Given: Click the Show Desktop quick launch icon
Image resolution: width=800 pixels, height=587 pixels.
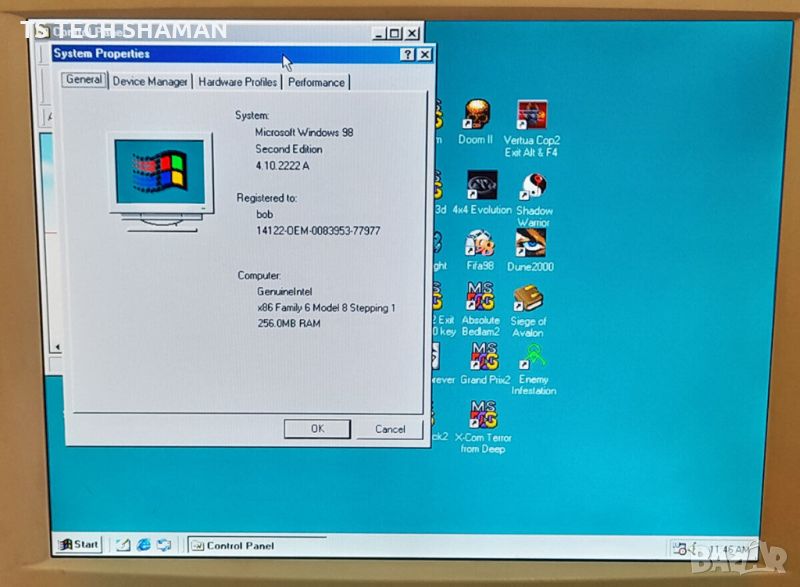Looking at the screenshot, I should point(123,545).
